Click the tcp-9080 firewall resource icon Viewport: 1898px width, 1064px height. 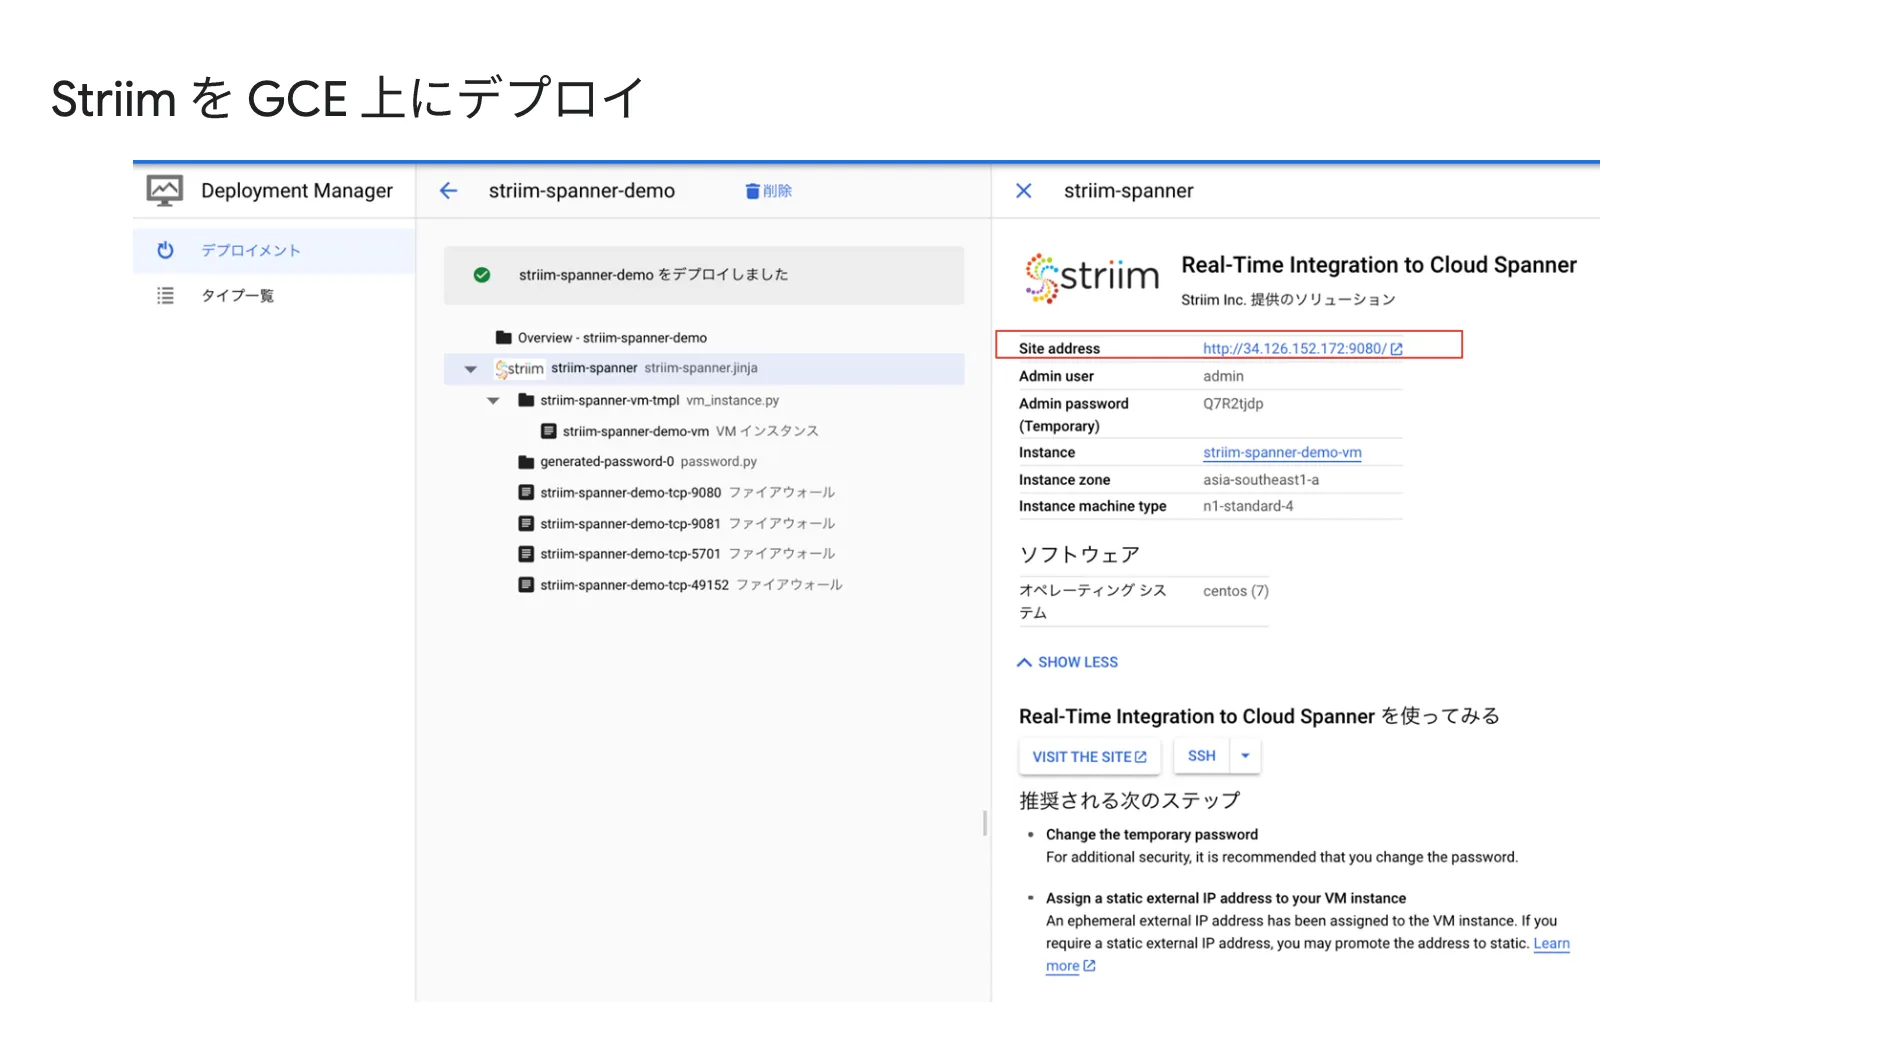[526, 492]
